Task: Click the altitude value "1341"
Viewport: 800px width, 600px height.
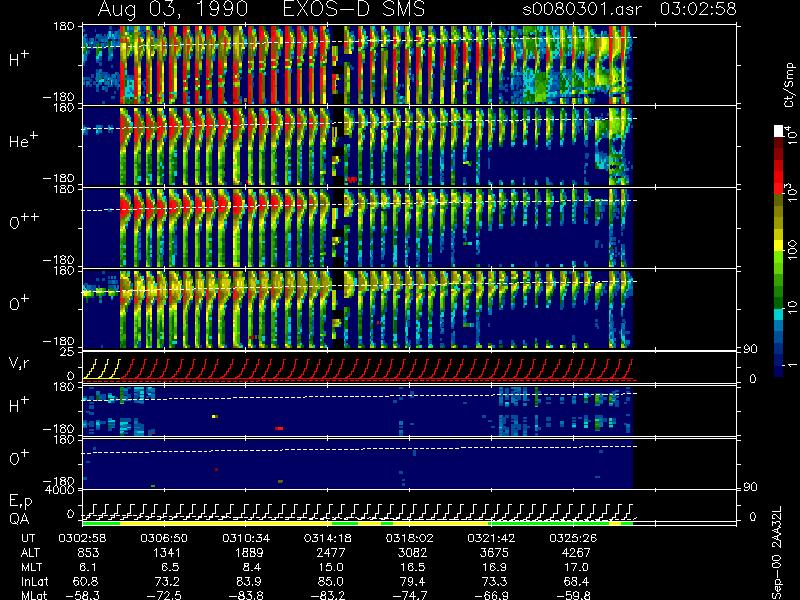Action: pos(167,553)
